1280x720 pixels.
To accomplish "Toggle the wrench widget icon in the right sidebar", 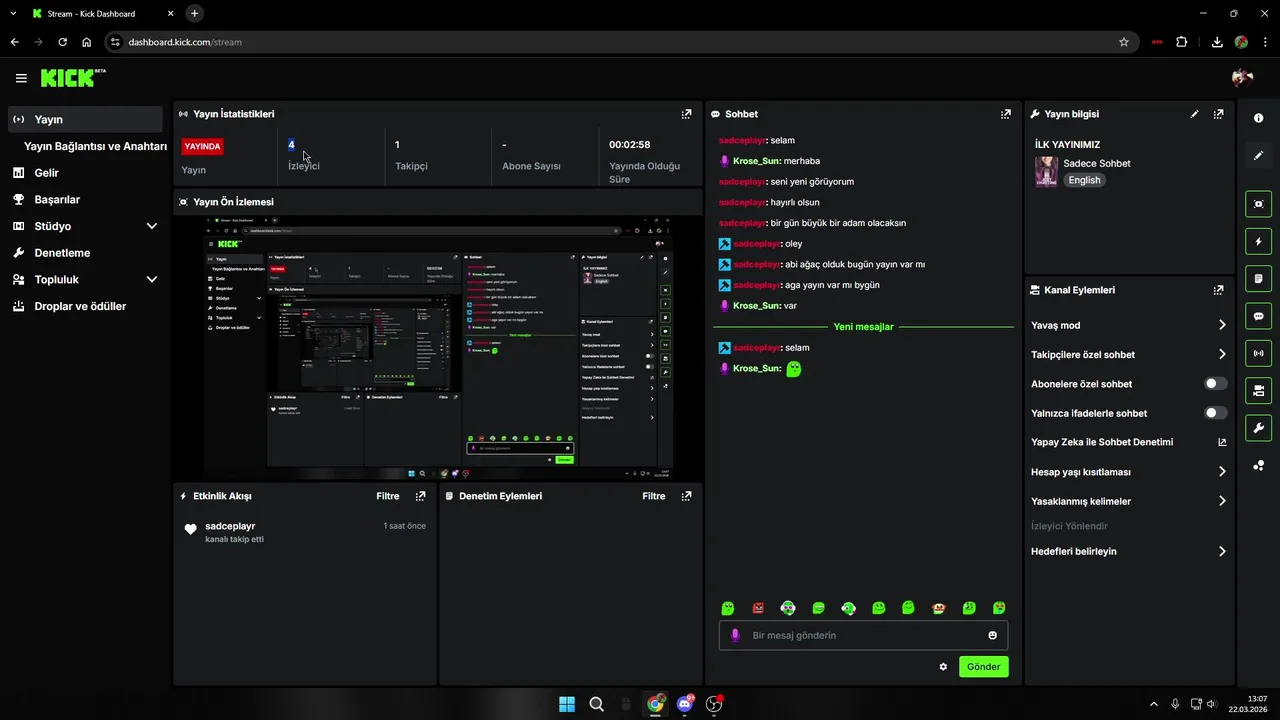I will pyautogui.click(x=1258, y=428).
